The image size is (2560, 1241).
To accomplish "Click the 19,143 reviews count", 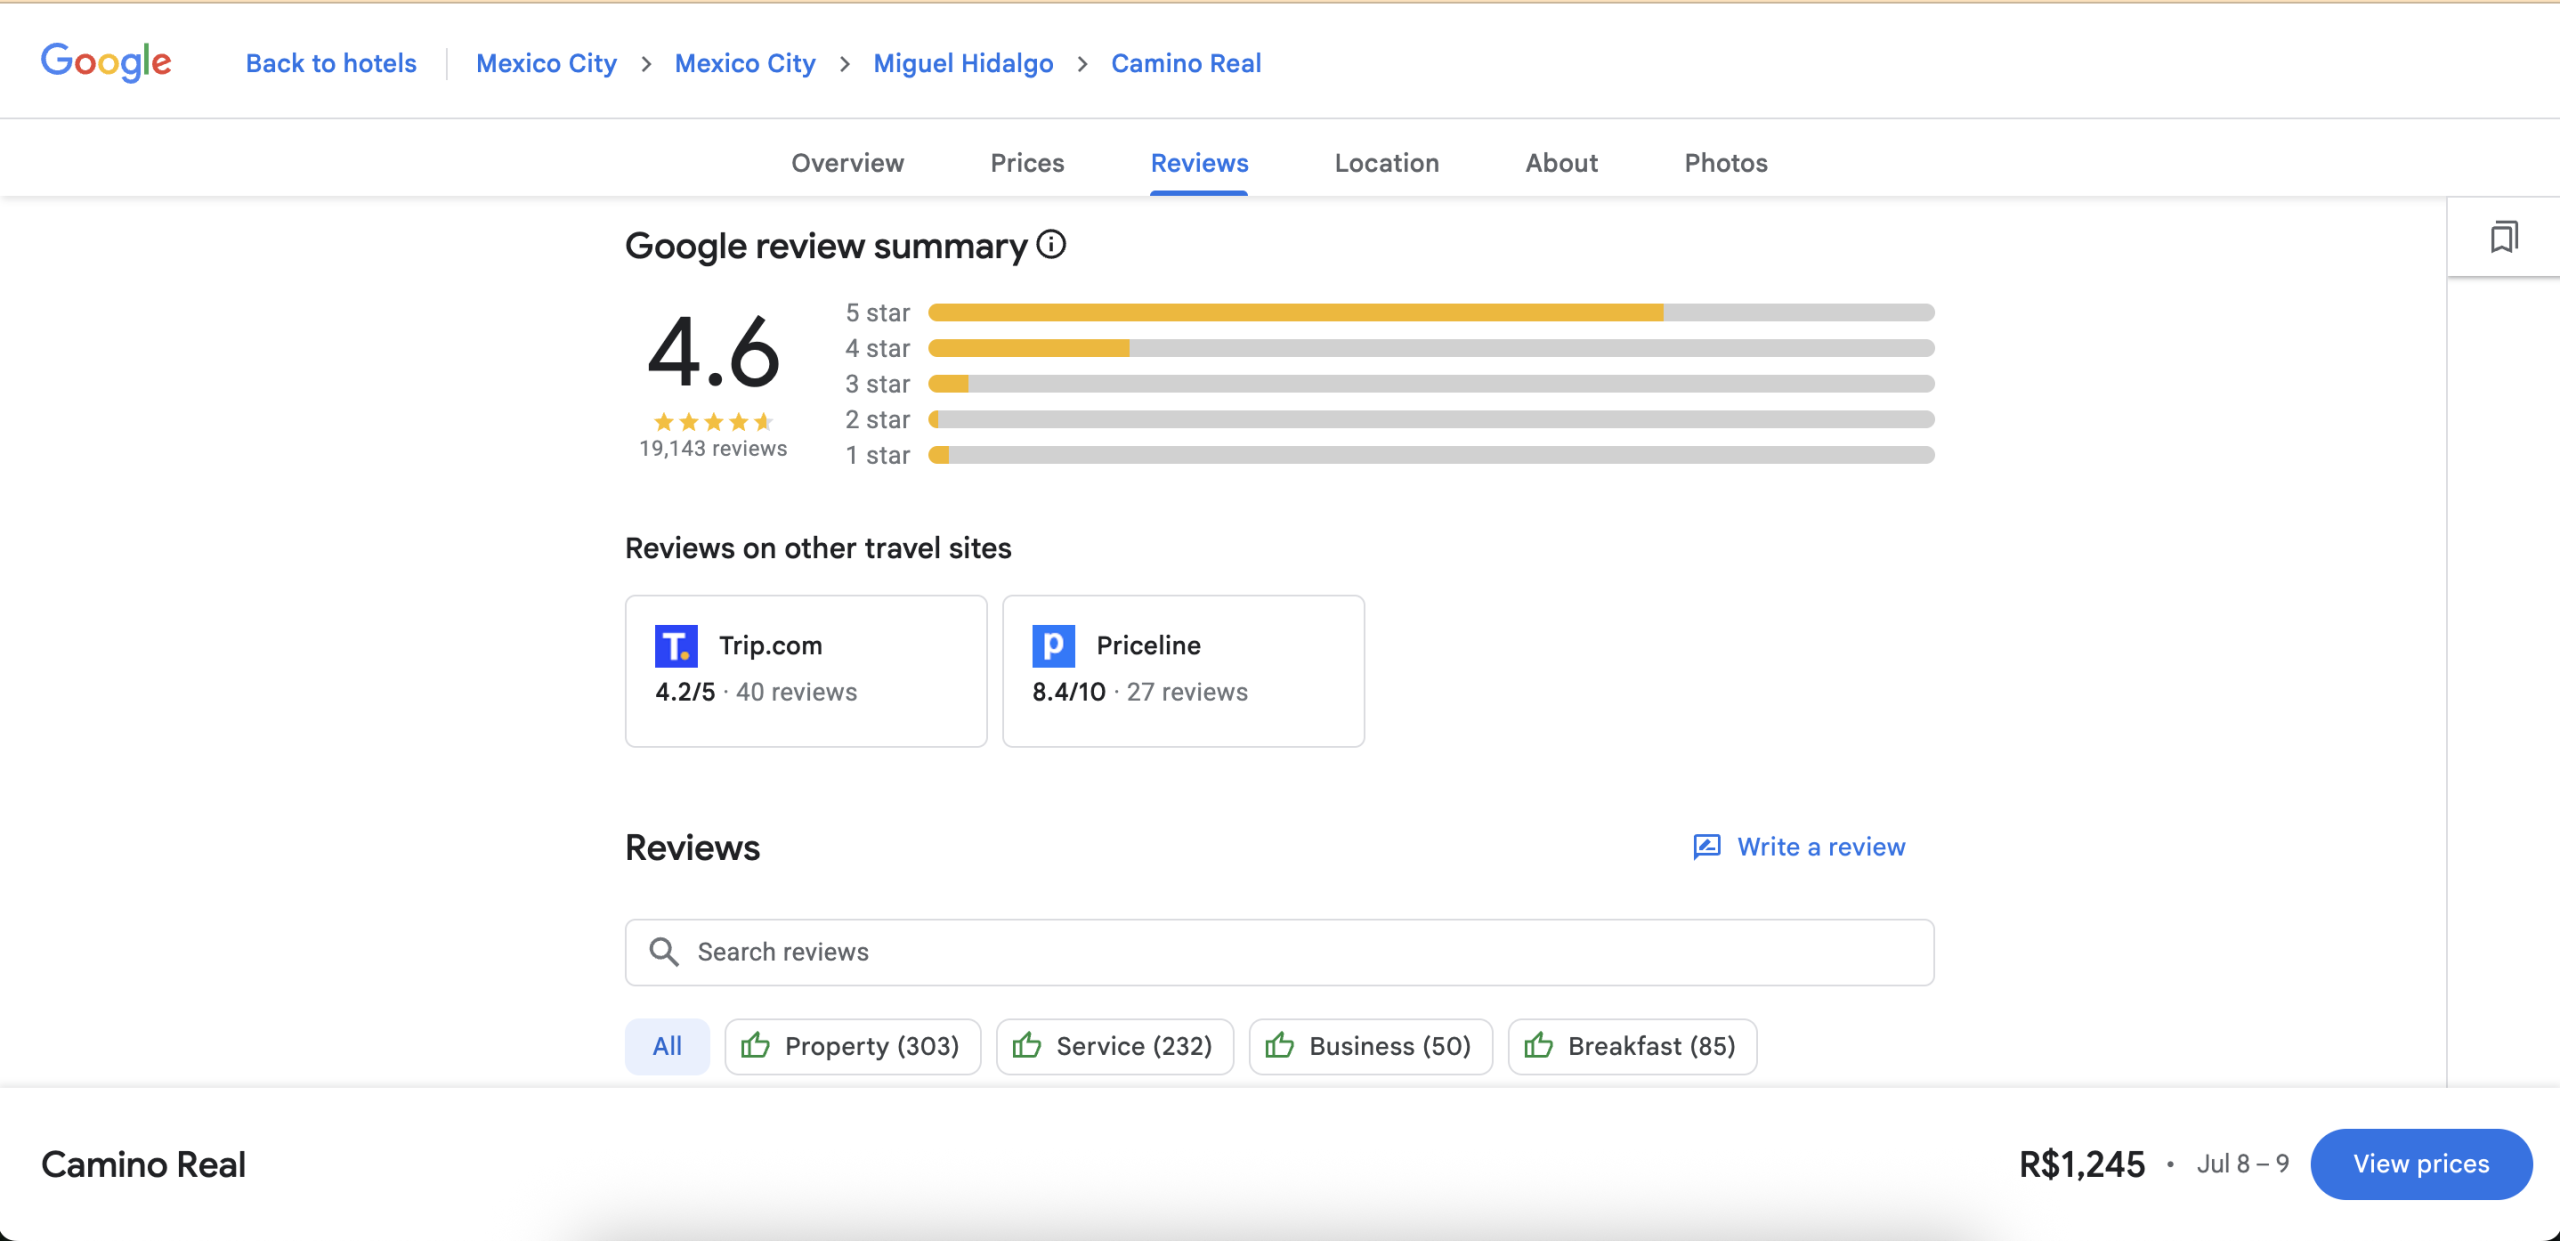I will coord(713,449).
